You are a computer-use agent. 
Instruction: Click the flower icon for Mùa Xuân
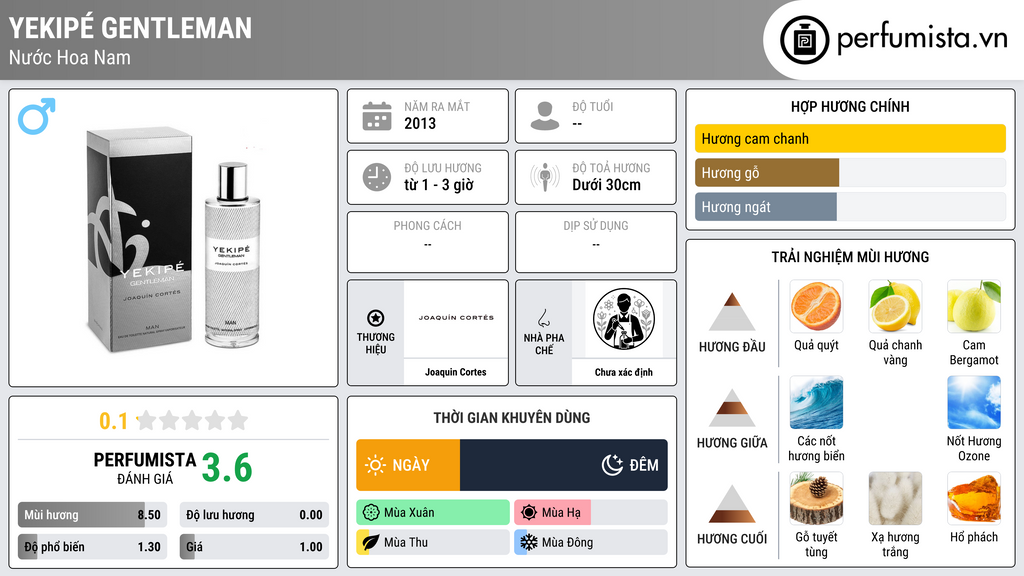[371, 513]
